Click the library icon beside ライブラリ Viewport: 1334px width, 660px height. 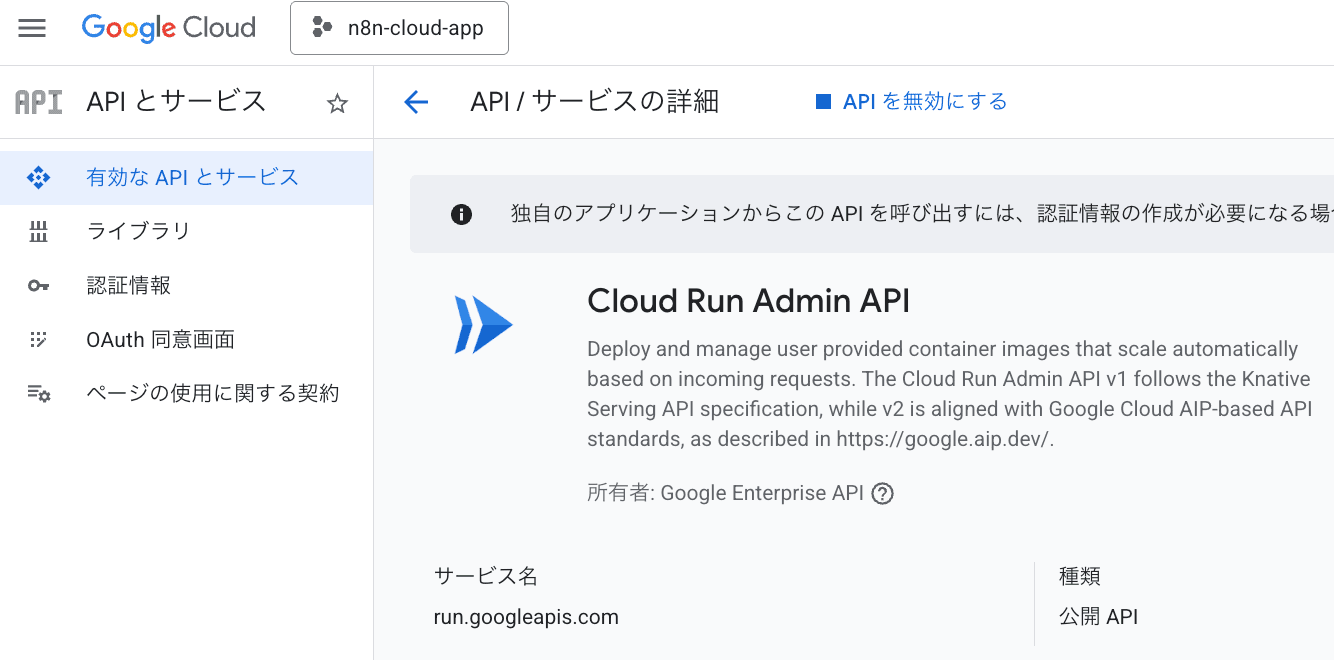pos(38,232)
